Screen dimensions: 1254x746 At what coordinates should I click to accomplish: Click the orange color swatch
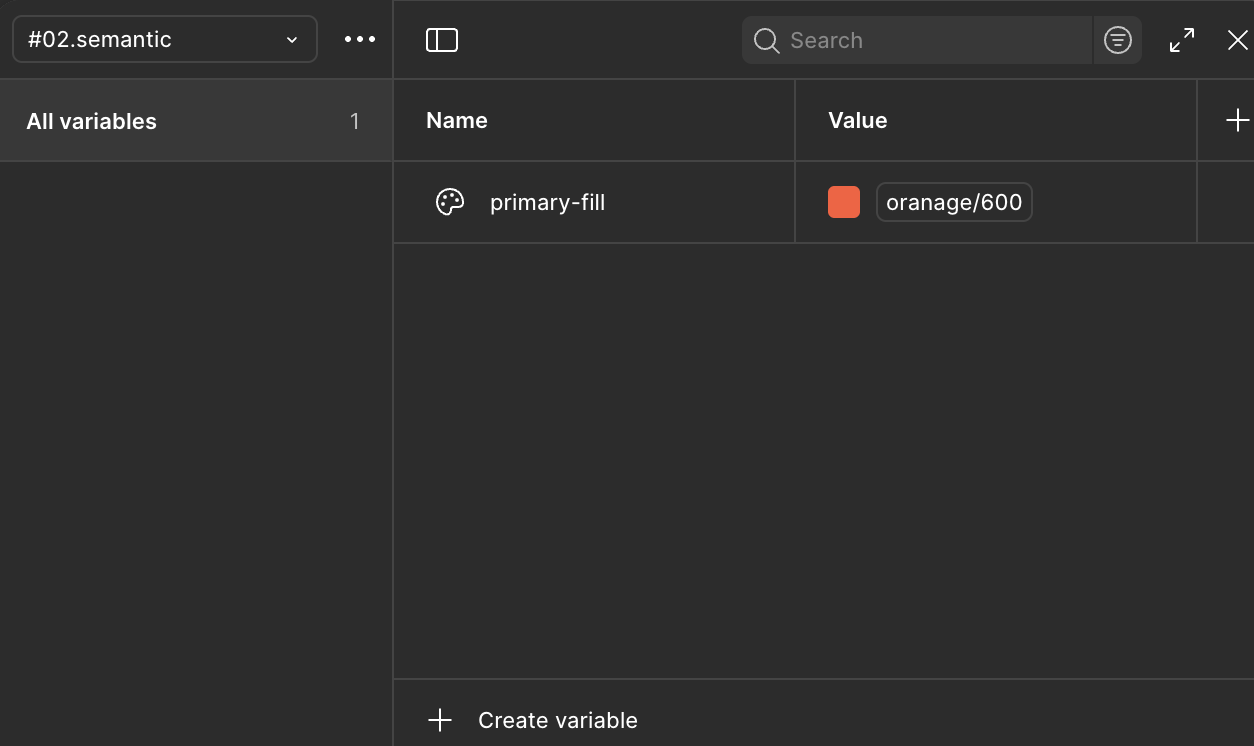[844, 202]
